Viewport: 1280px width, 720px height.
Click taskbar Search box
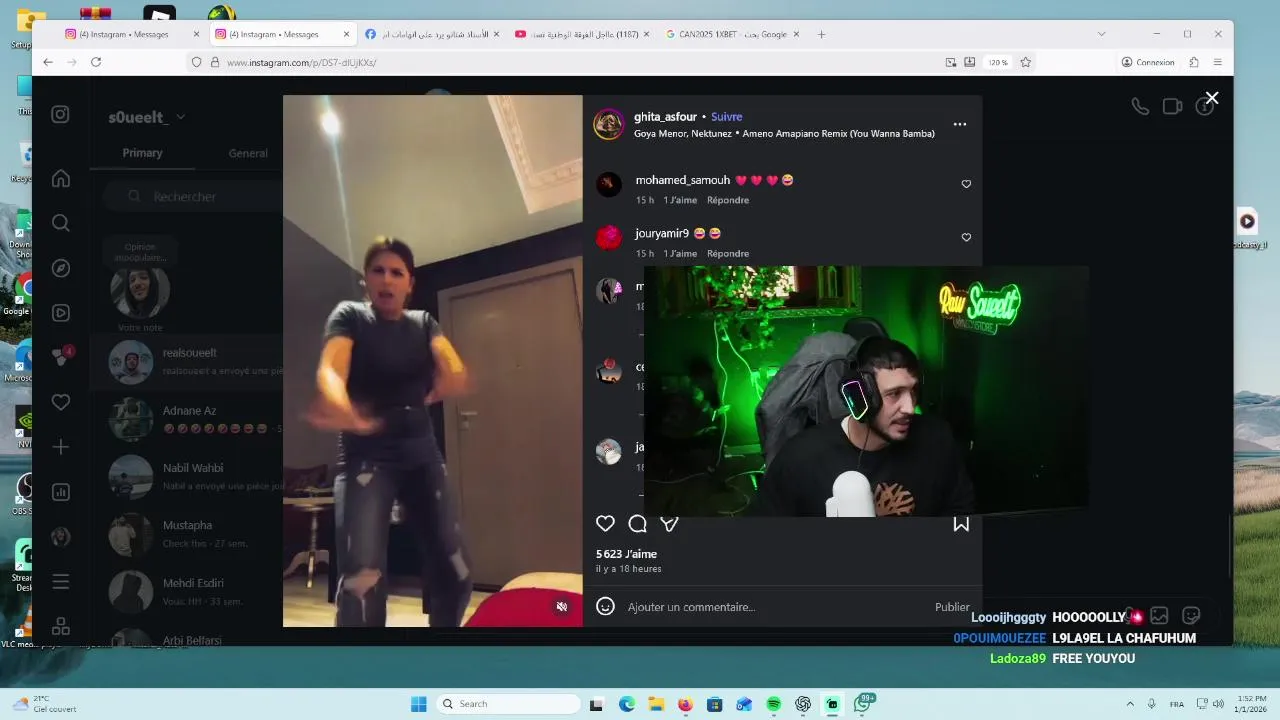pos(507,704)
